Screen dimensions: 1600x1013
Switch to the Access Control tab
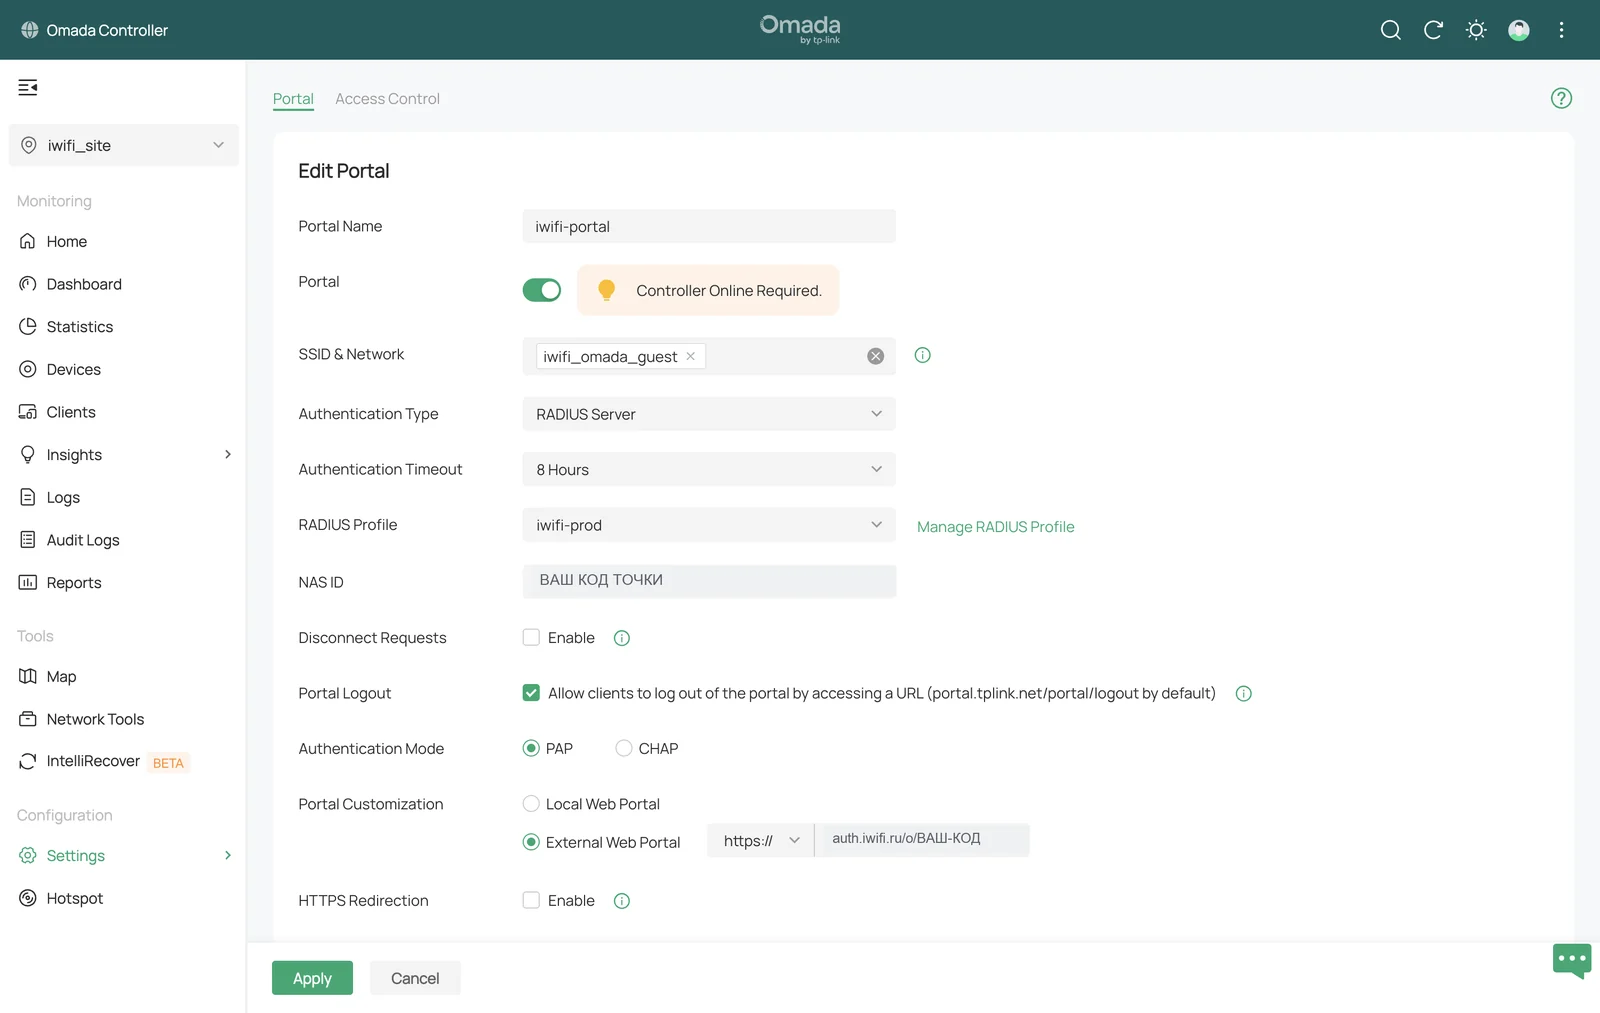pos(387,99)
